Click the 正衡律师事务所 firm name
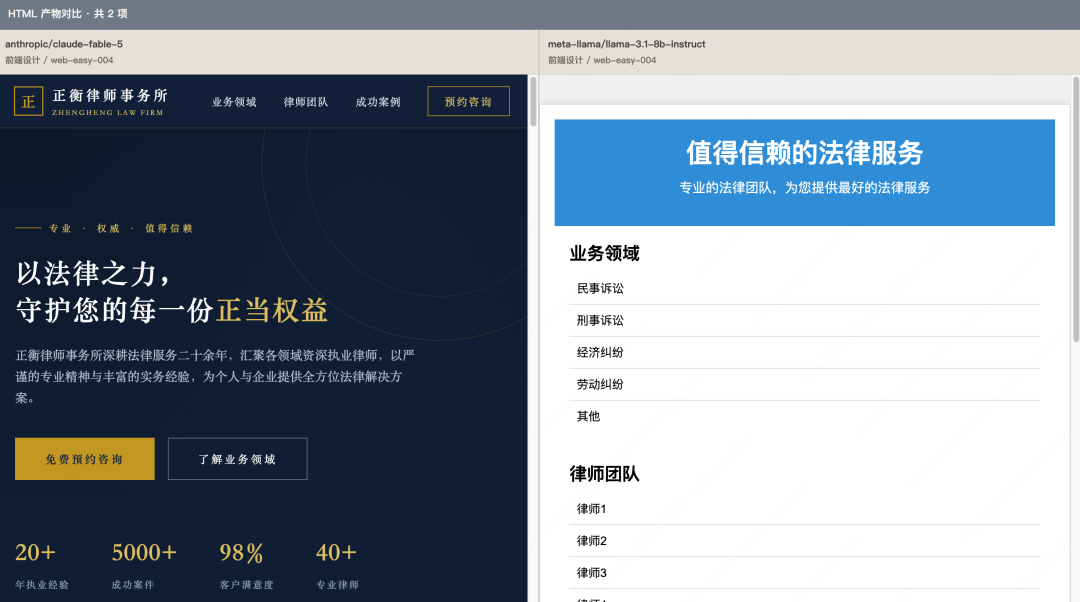The height and width of the screenshot is (602, 1080). click(110, 96)
